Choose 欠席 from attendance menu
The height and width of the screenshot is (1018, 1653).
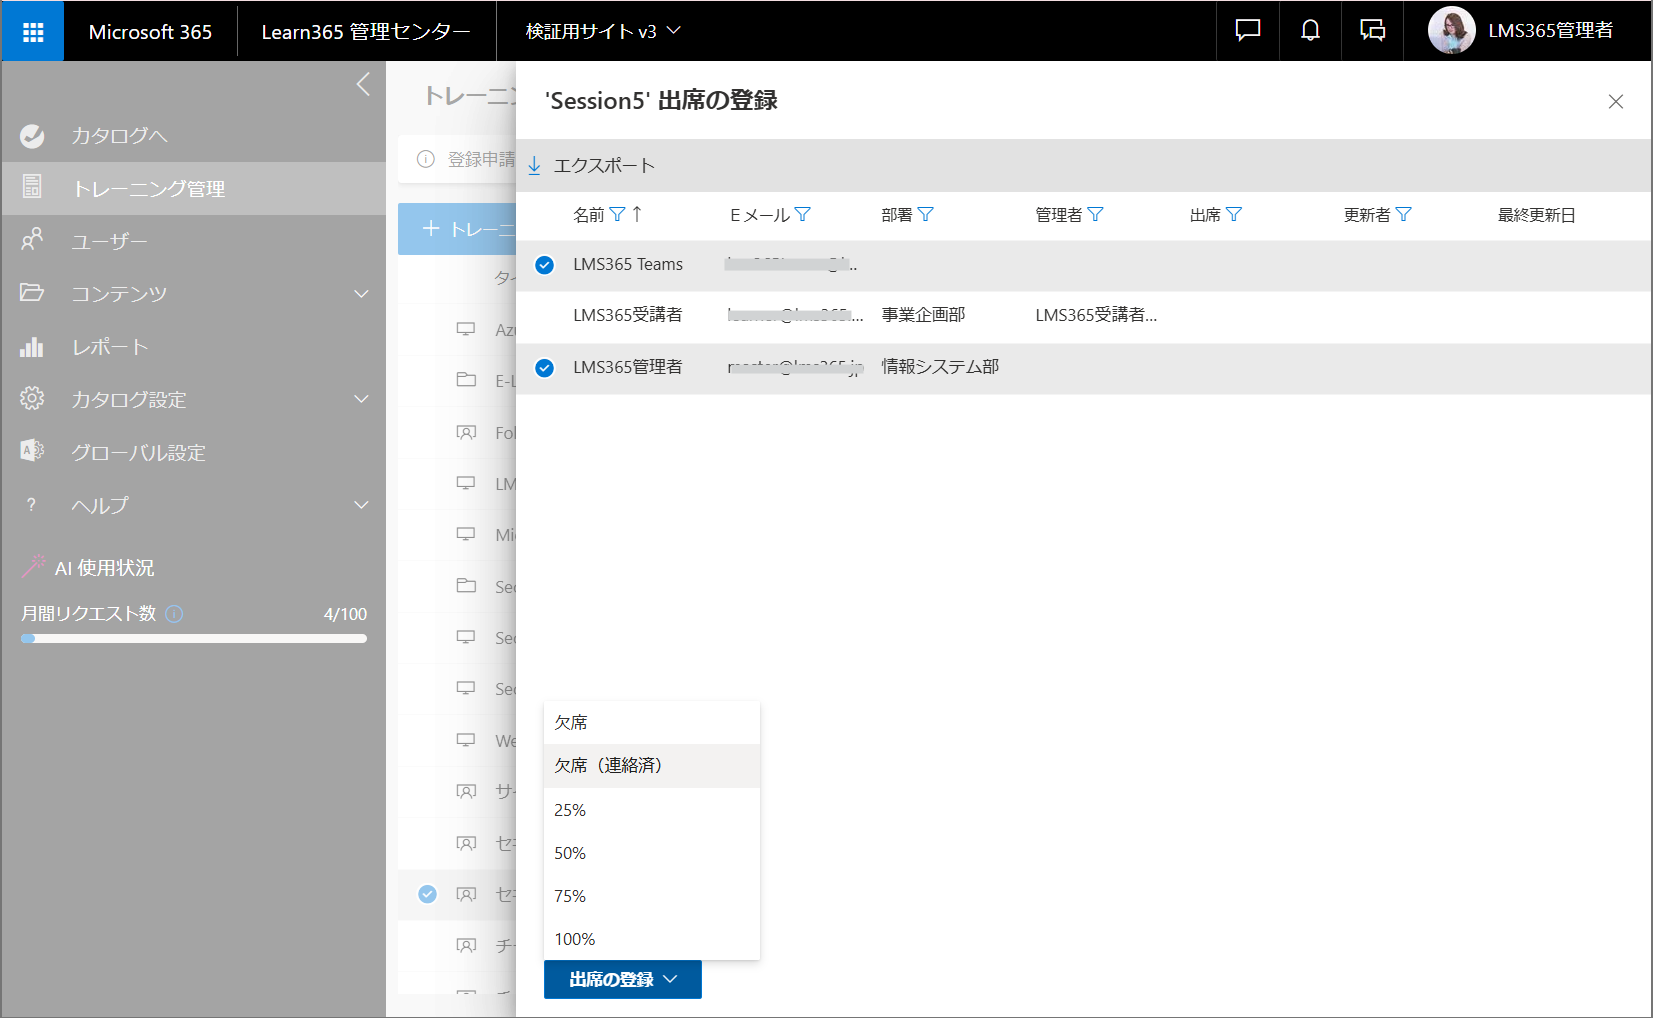(652, 722)
